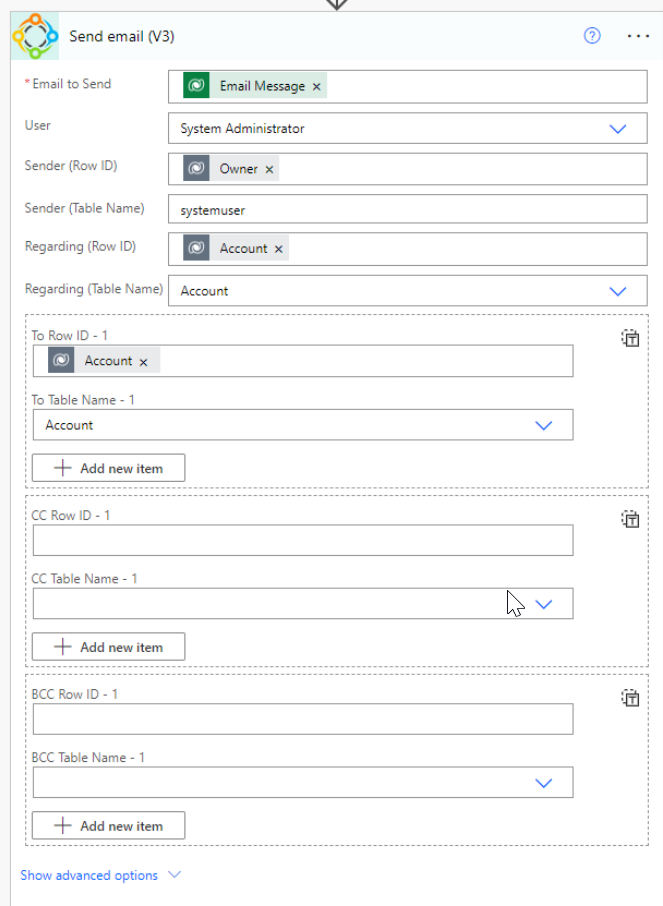This screenshot has width=663, height=906.
Task: Click the Send email (V3) connector icon
Action: 35,36
